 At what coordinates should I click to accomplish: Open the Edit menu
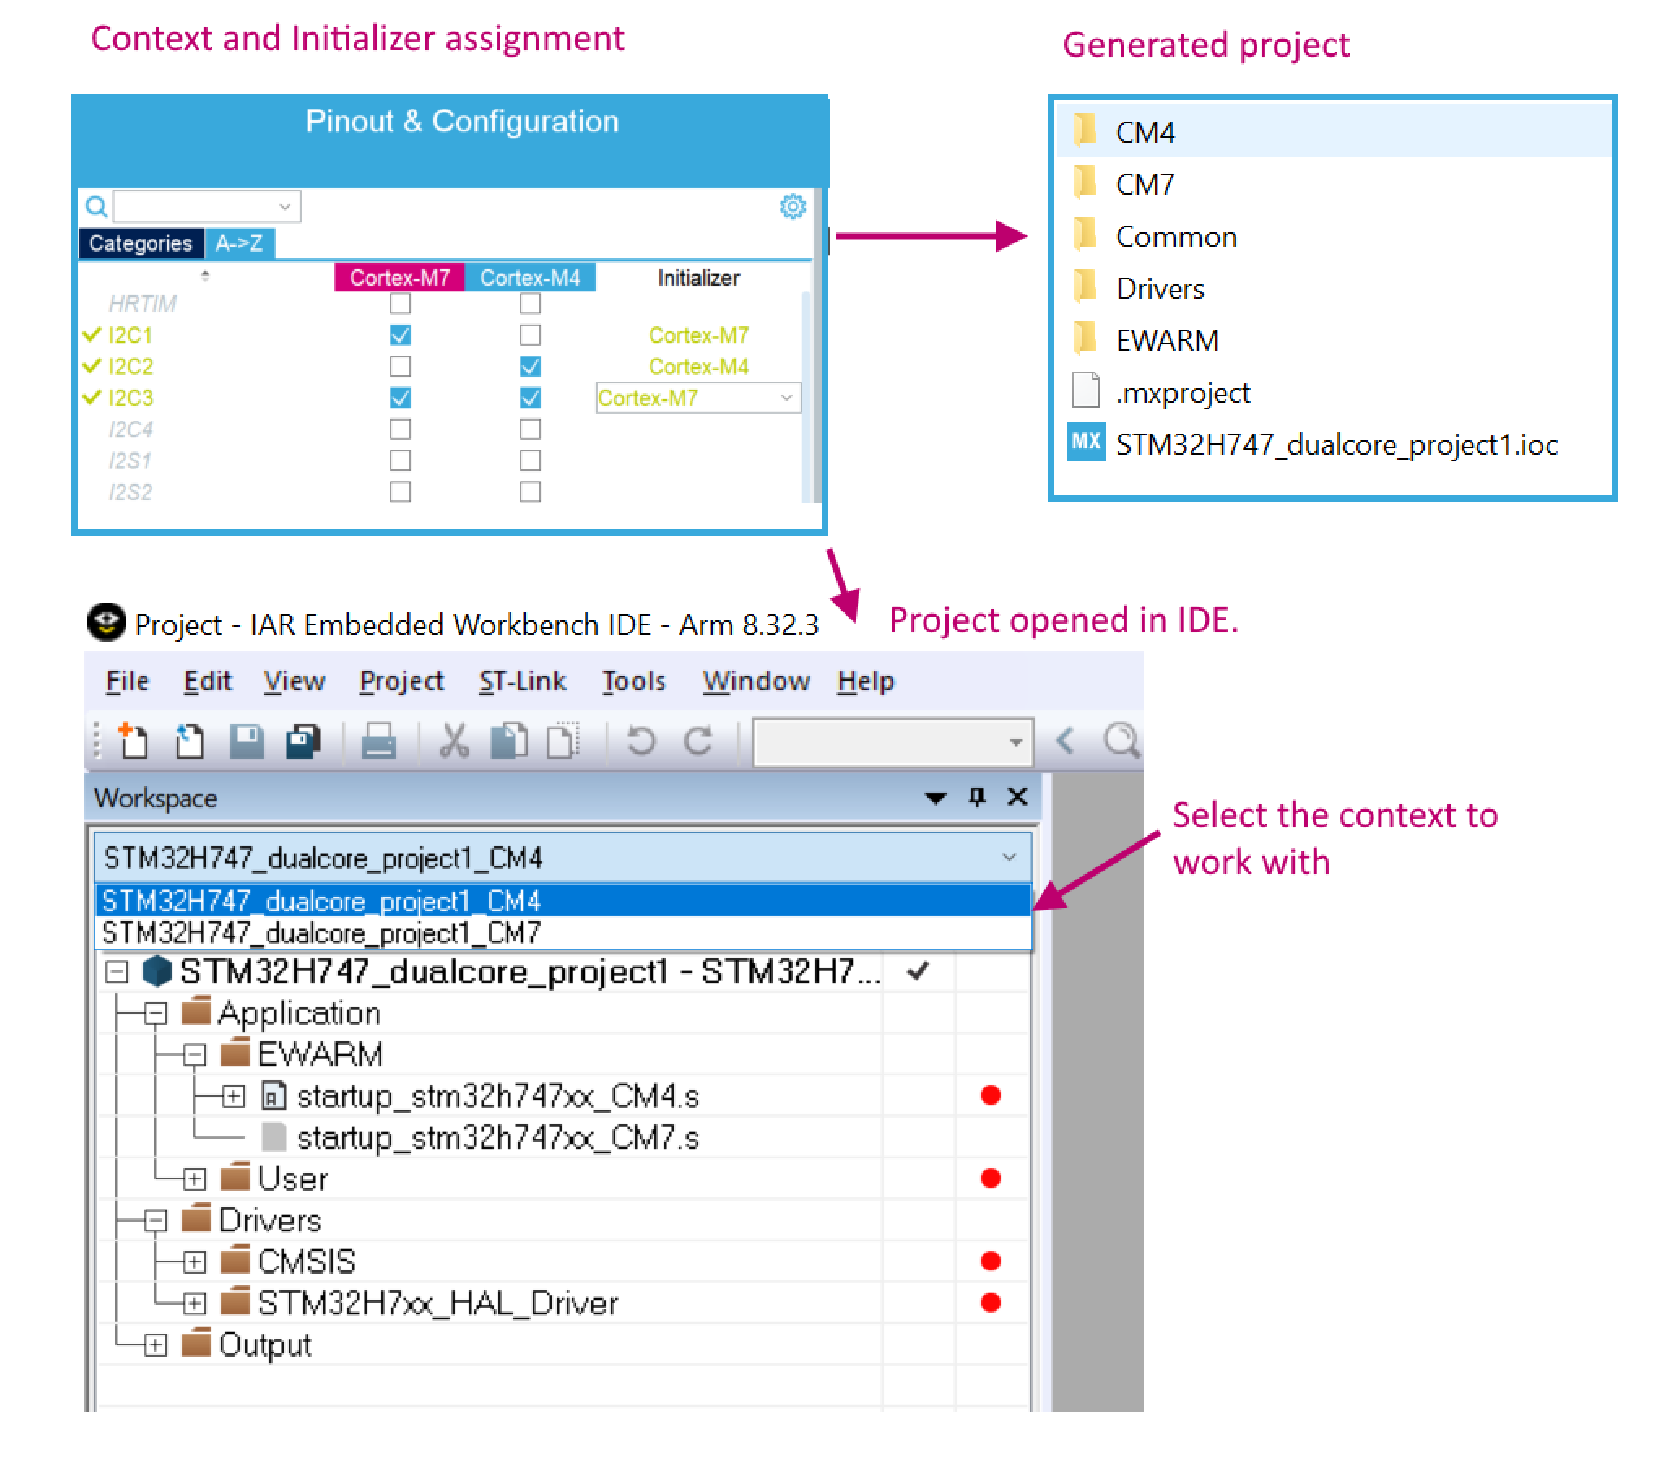[208, 681]
